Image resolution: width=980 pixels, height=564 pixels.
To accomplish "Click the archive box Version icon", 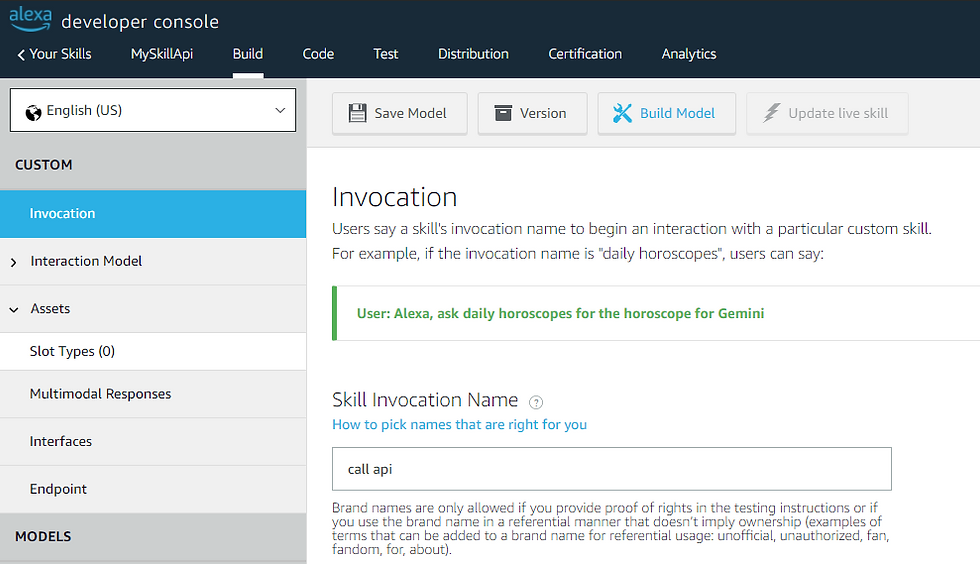I will pyautogui.click(x=503, y=113).
